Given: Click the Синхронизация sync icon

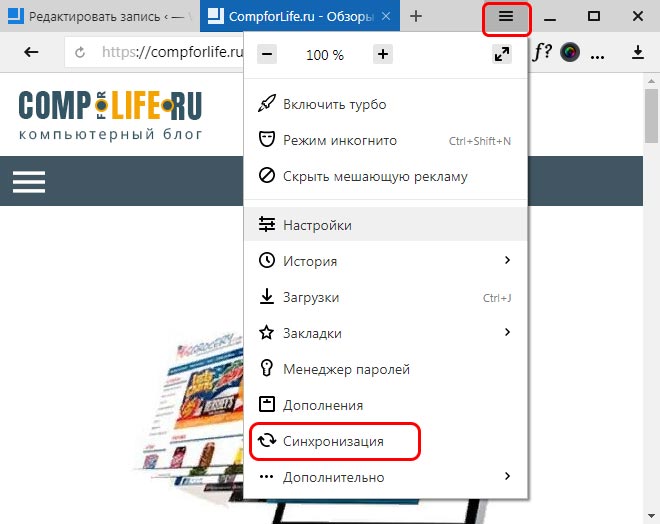Looking at the screenshot, I should coord(267,441).
